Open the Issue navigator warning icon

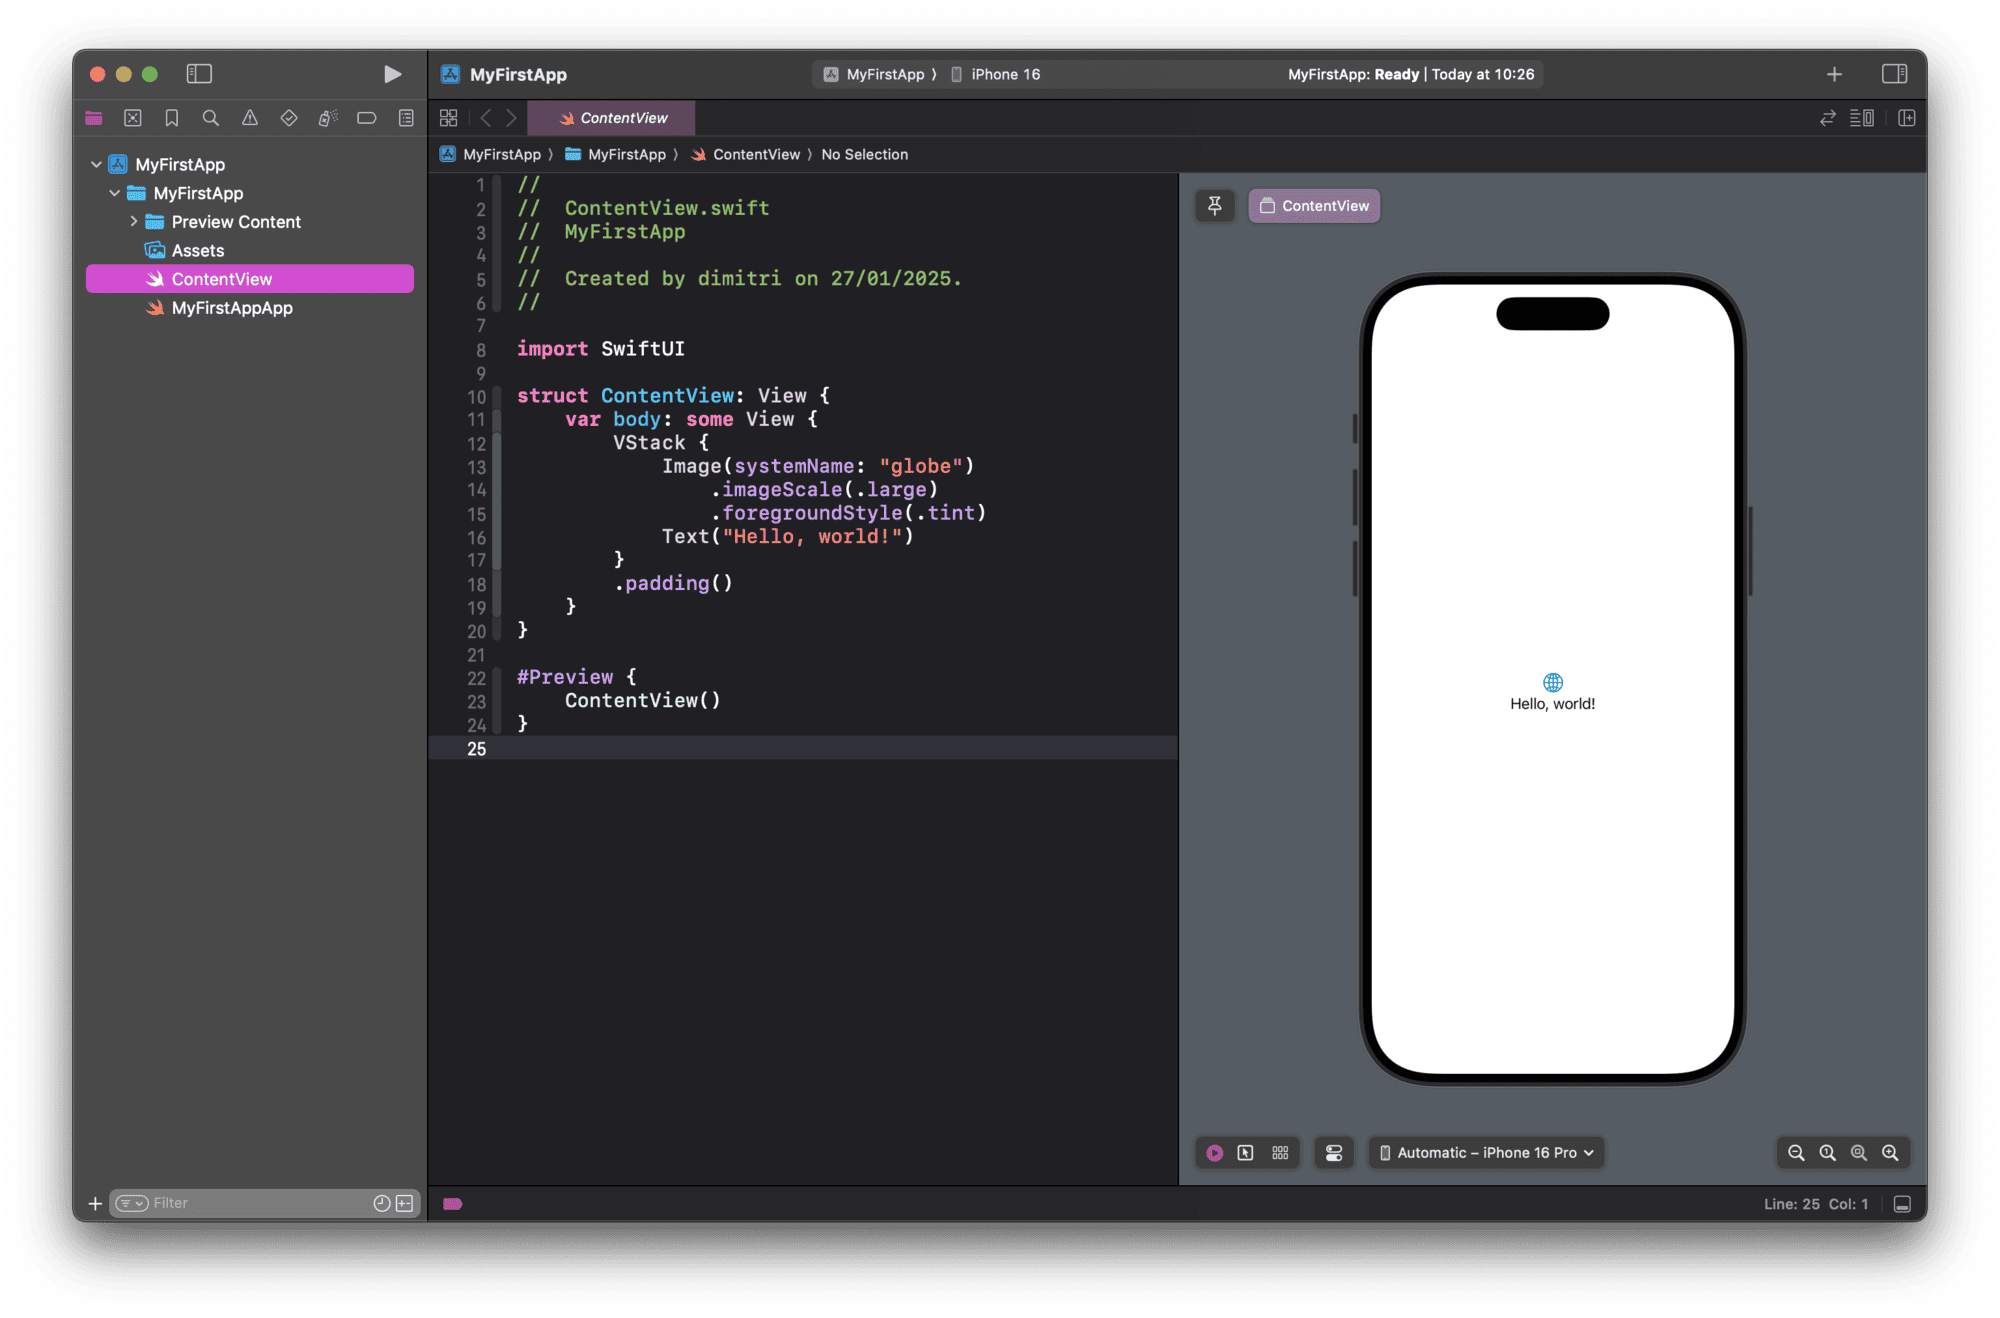[250, 118]
